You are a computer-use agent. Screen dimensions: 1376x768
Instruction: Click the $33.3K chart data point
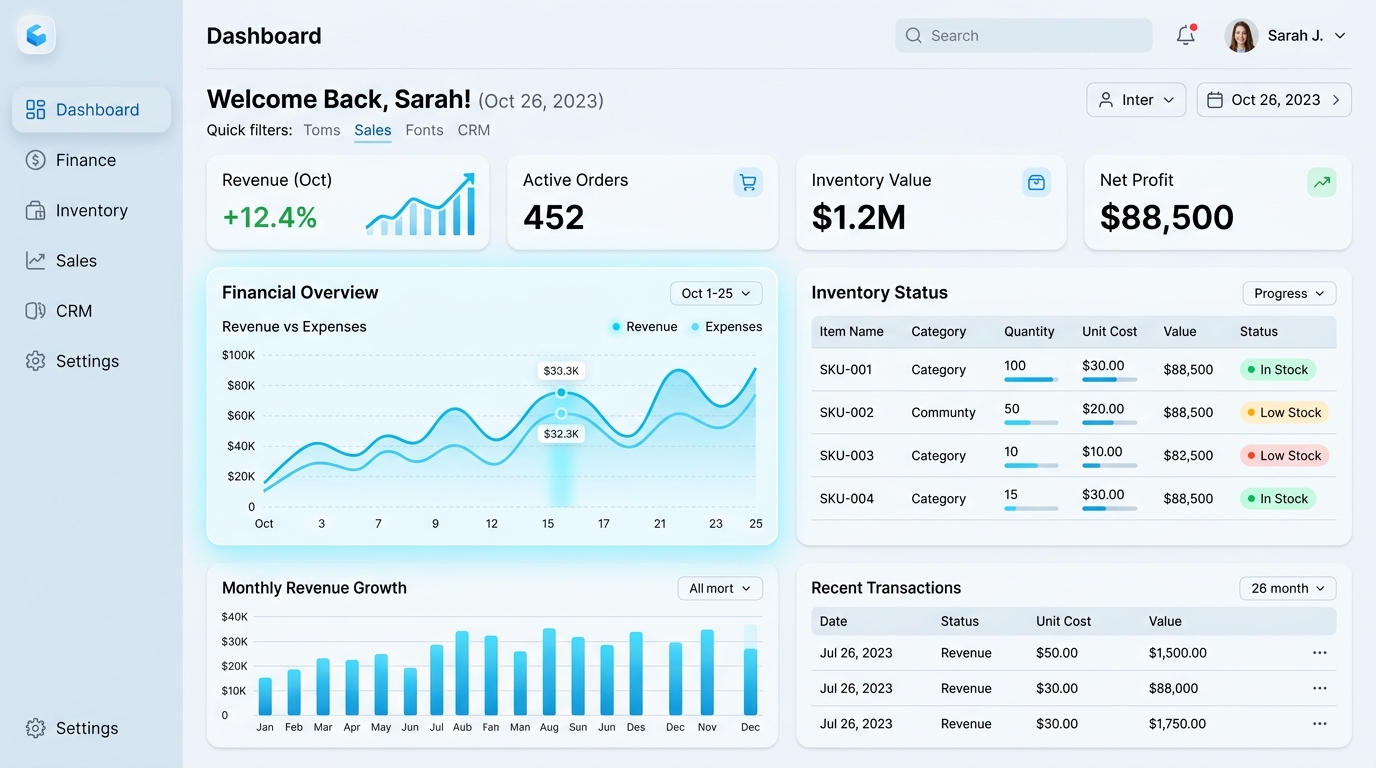point(561,392)
